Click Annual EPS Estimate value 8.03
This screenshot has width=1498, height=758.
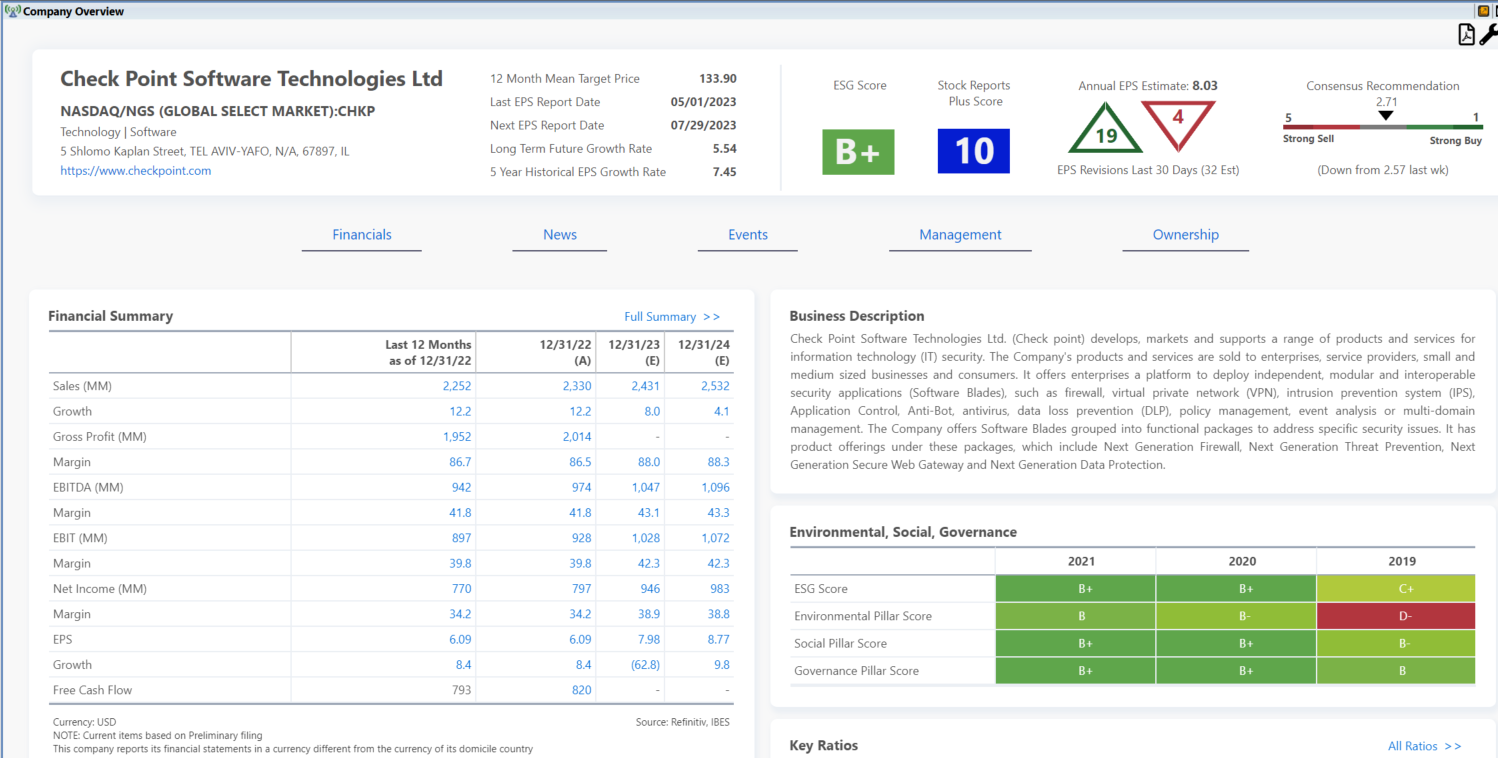click(1205, 86)
